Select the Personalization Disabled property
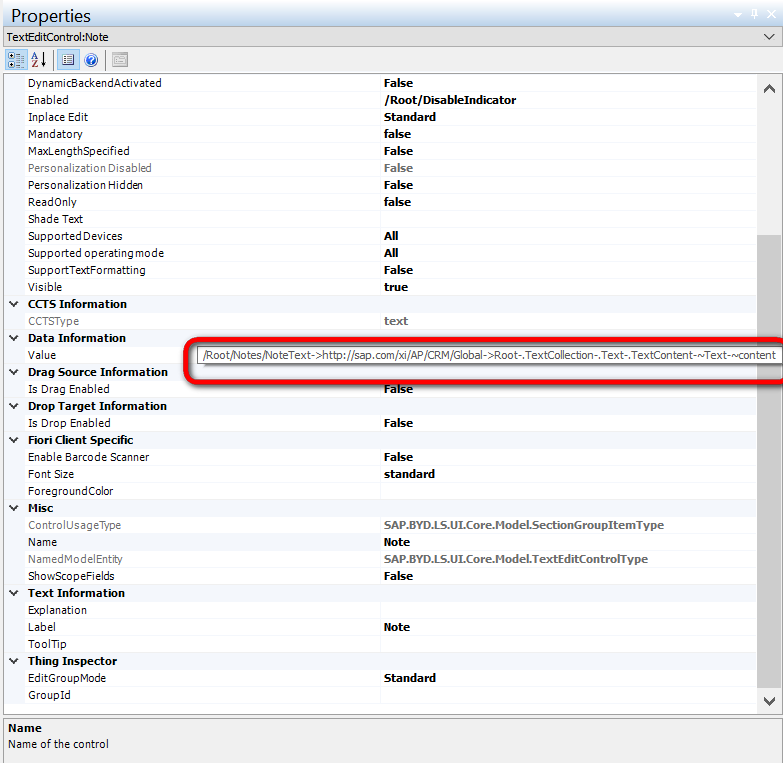783x763 pixels. [x=90, y=168]
